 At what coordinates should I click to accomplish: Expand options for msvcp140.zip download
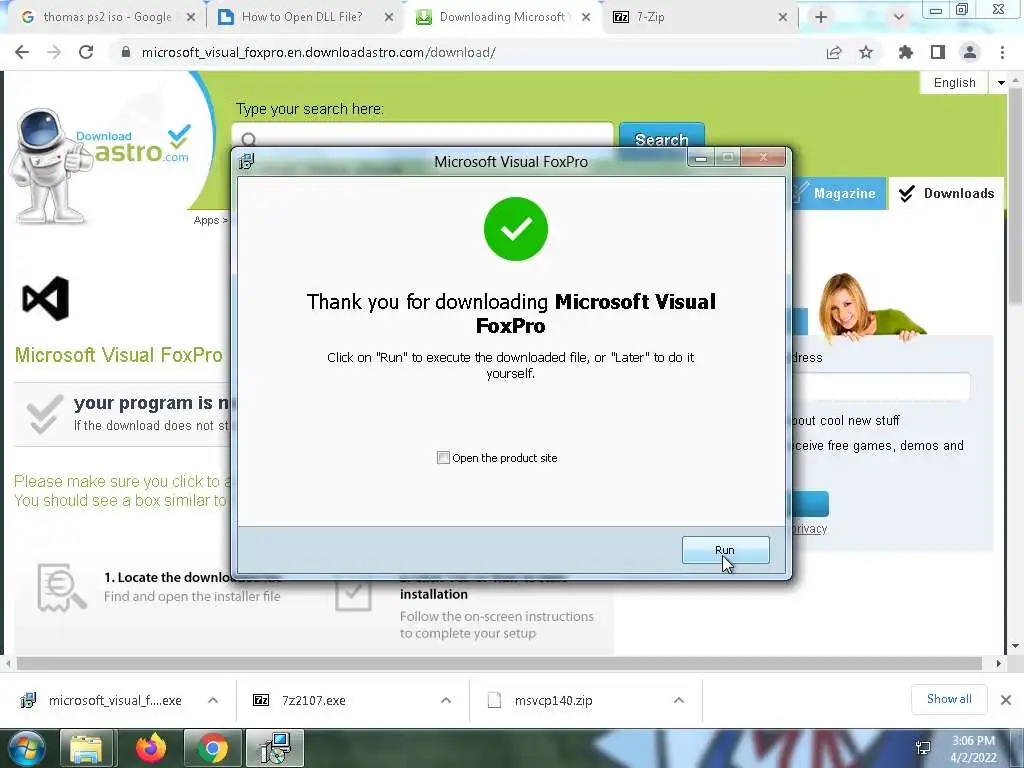(x=679, y=700)
